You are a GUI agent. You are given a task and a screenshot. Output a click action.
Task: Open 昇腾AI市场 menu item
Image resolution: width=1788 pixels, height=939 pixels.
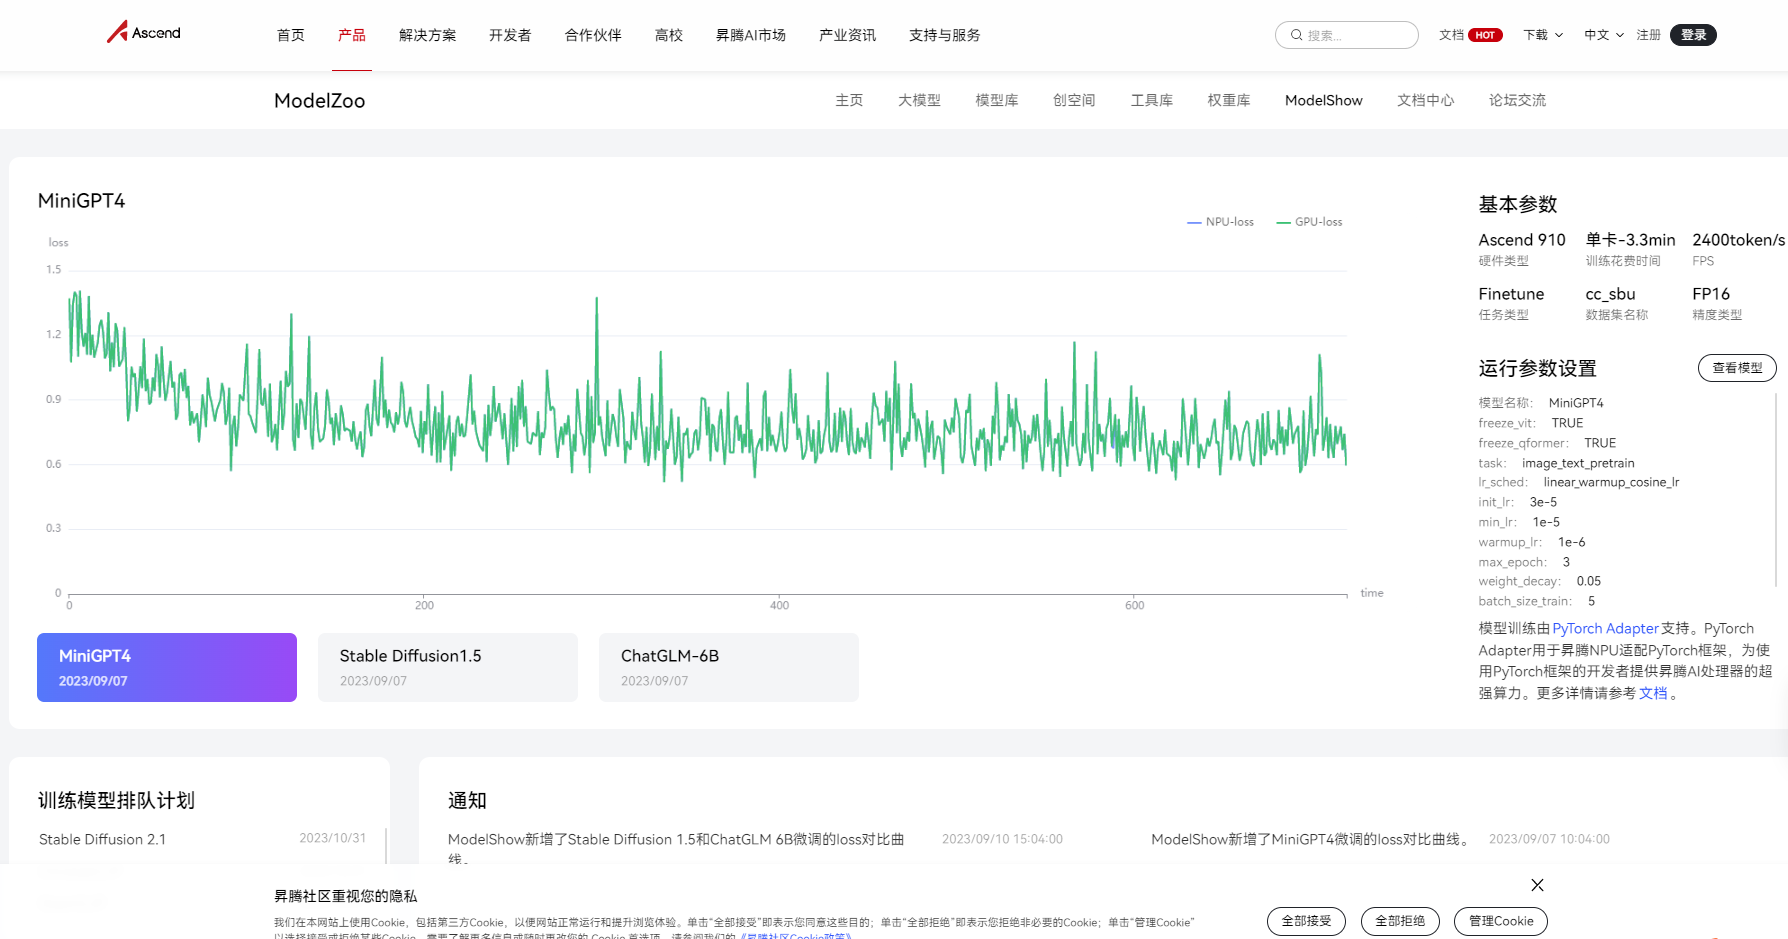click(751, 35)
